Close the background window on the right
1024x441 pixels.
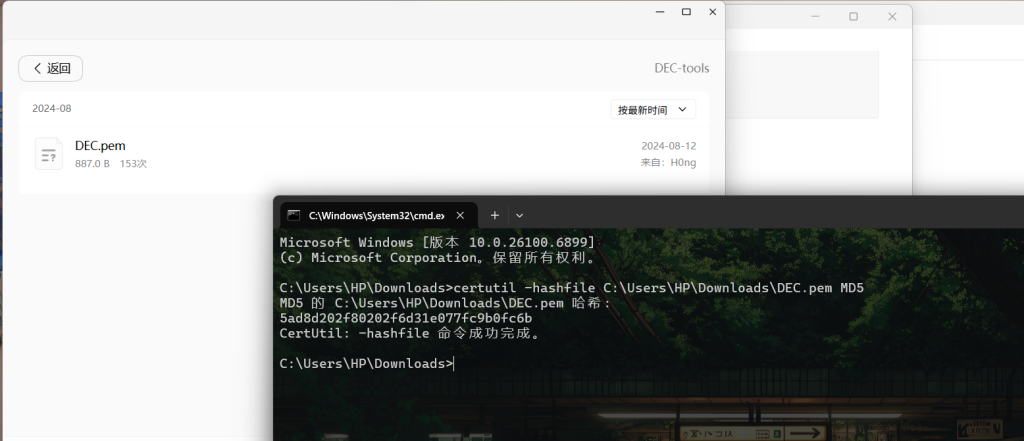pyautogui.click(x=891, y=17)
